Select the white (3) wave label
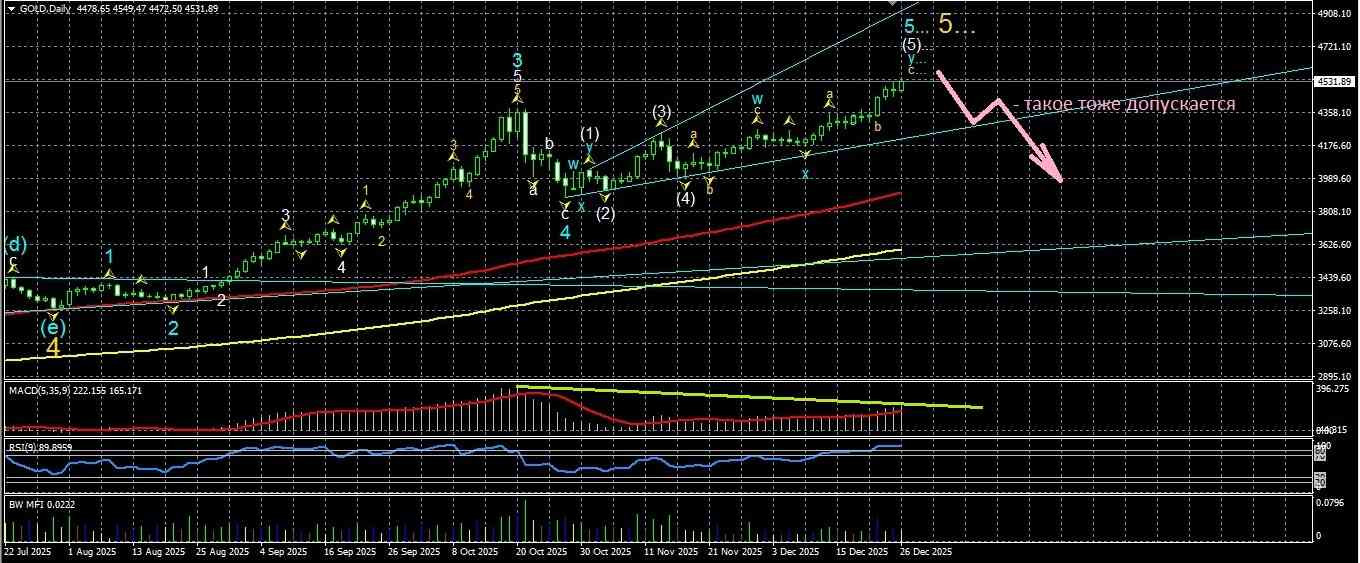Image resolution: width=1360 pixels, height=563 pixels. tap(662, 111)
